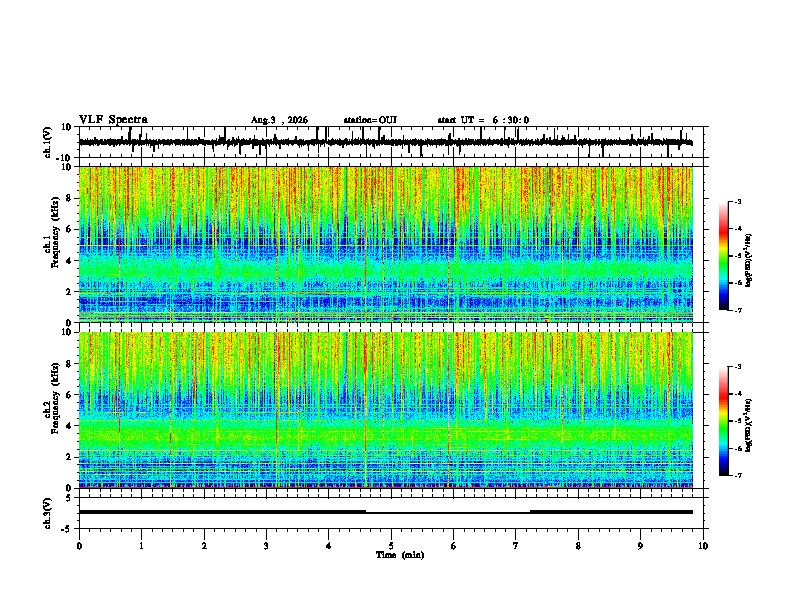This screenshot has width=792, height=612.
Task: Click the ch.3 black signal trace
Action: (x=385, y=512)
